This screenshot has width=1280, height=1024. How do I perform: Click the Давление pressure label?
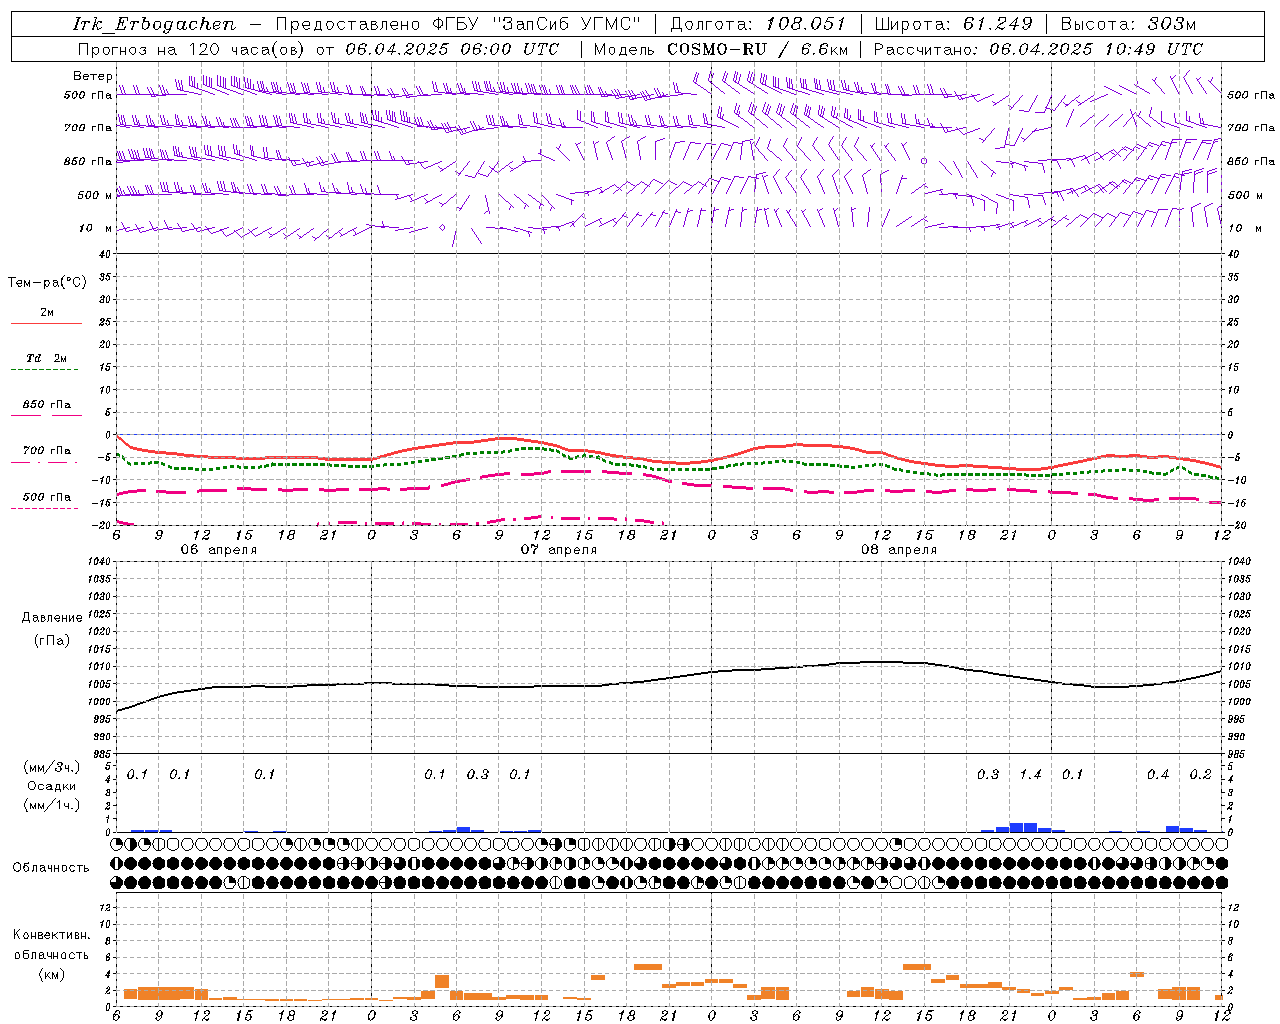pos(52,618)
